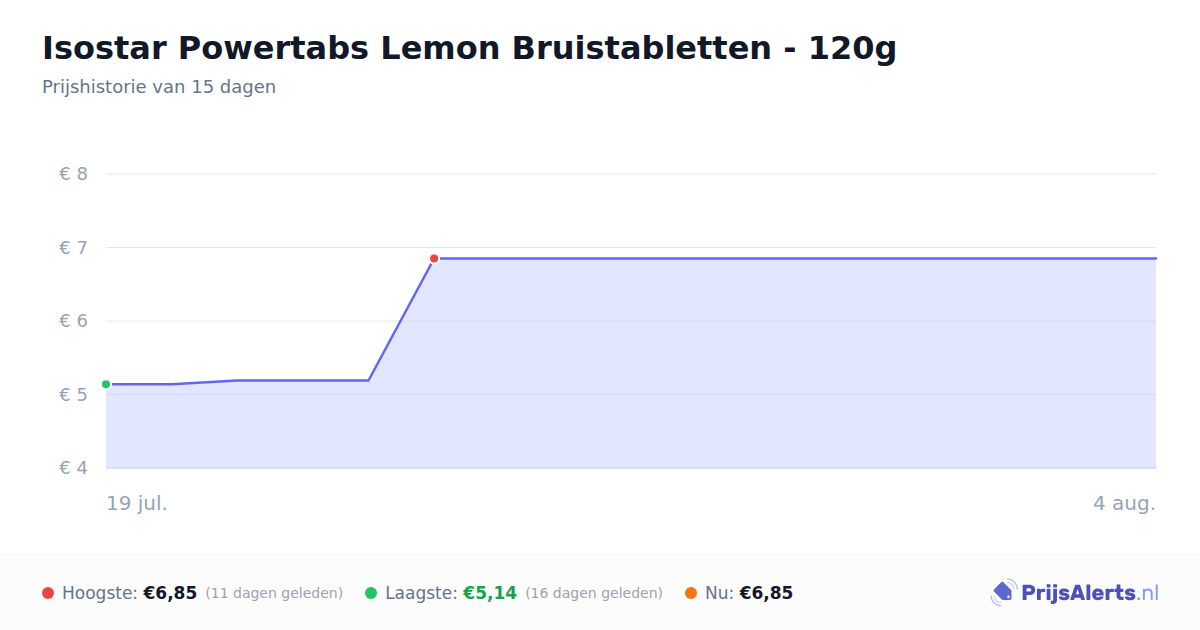Image resolution: width=1200 pixels, height=630 pixels.
Task: Click the € 7 y-axis label
Action: [73, 247]
